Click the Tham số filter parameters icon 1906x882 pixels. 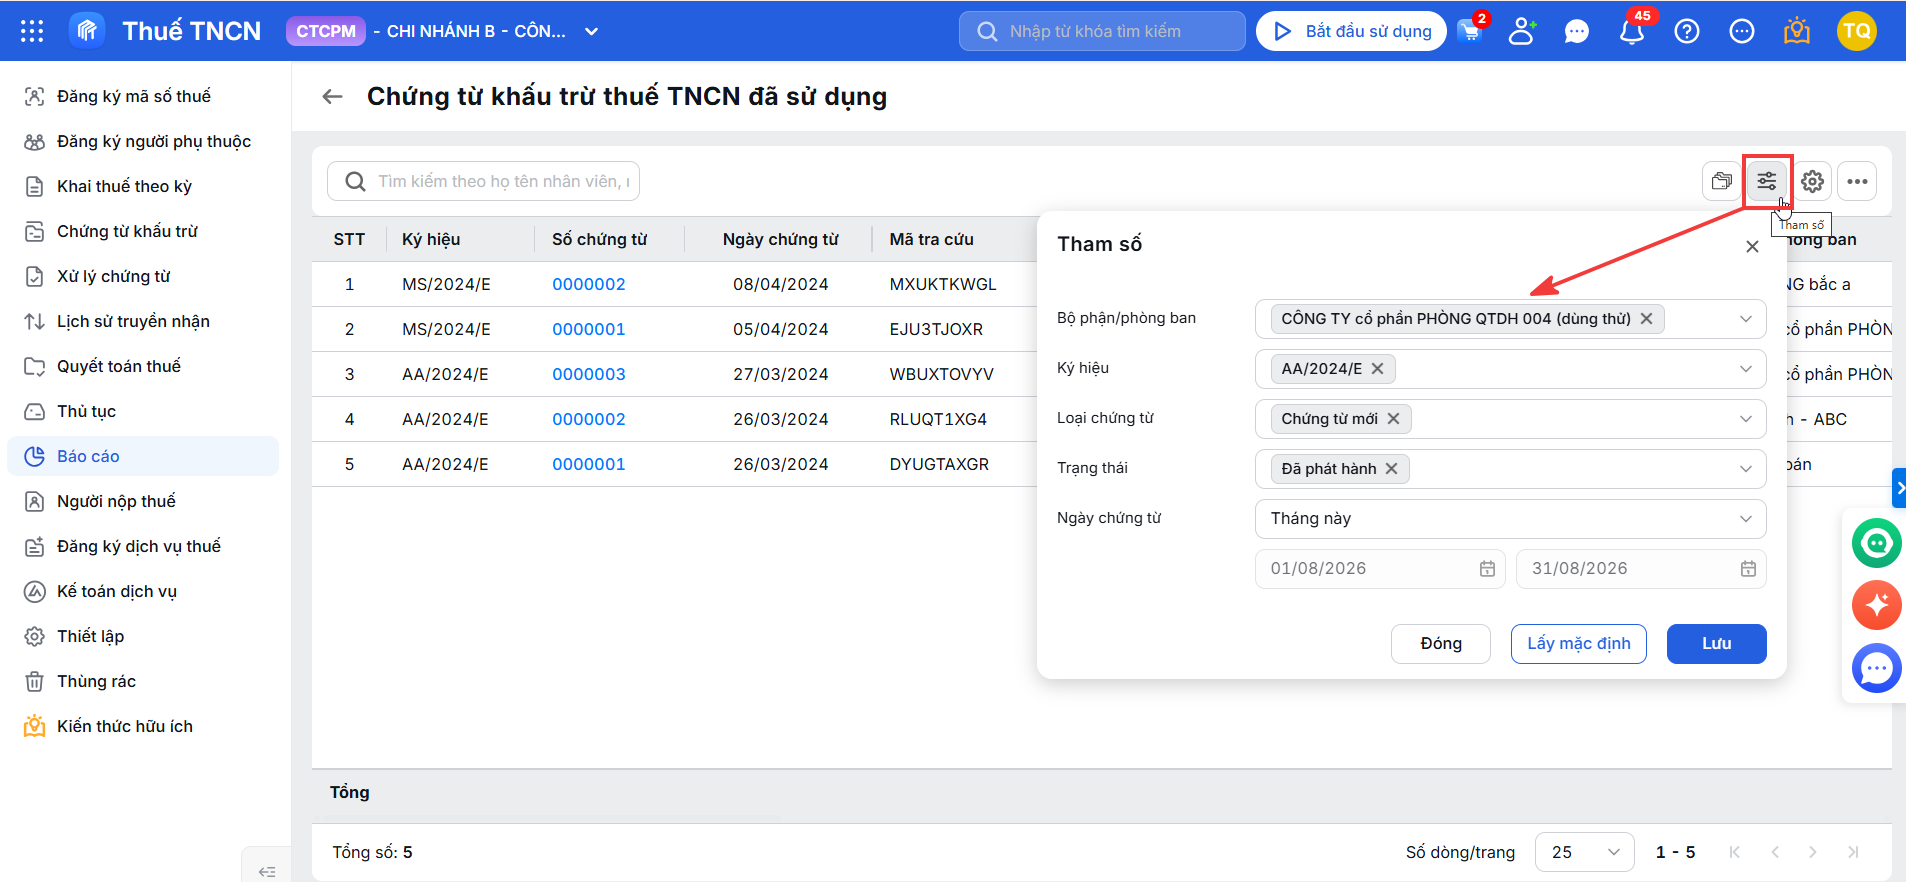point(1767,181)
